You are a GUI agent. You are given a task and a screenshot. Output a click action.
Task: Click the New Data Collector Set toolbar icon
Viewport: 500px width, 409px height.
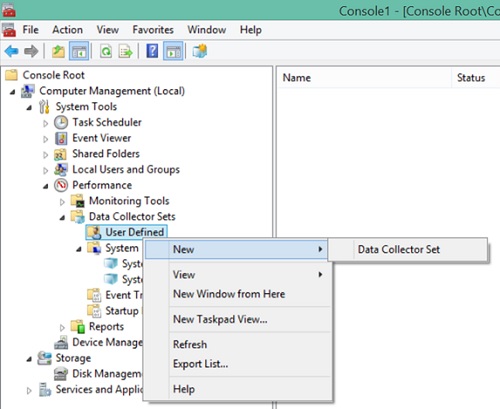coord(200,51)
